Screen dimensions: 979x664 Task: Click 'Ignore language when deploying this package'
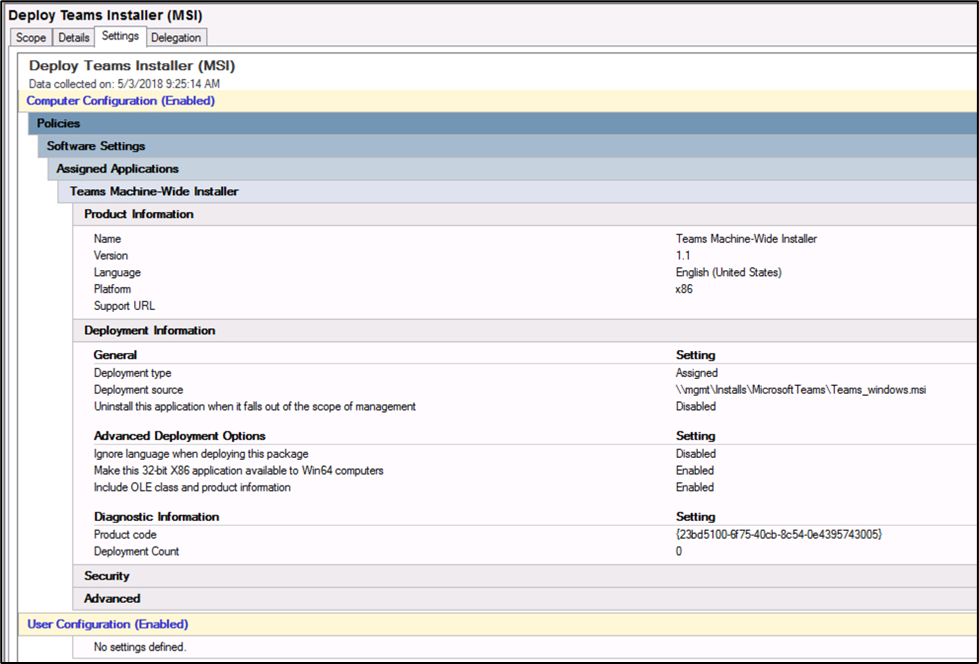click(x=201, y=454)
